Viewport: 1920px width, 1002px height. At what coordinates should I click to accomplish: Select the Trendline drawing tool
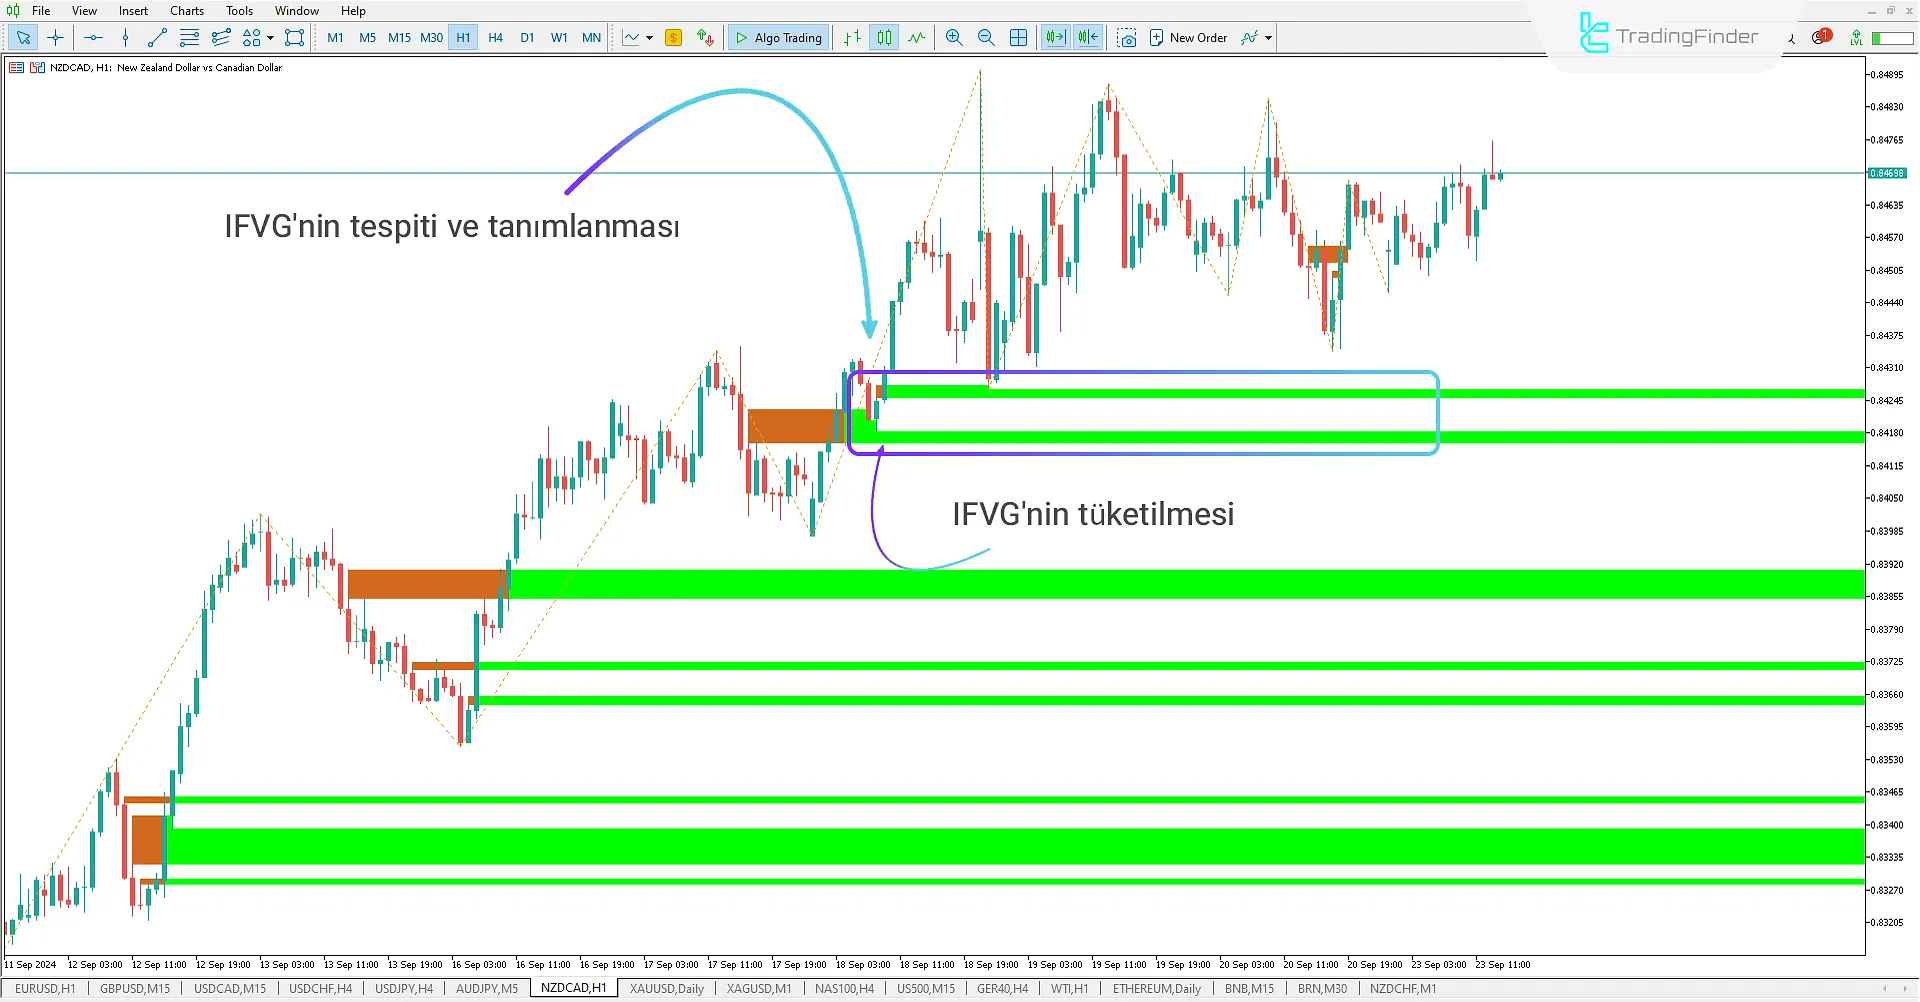pos(156,37)
